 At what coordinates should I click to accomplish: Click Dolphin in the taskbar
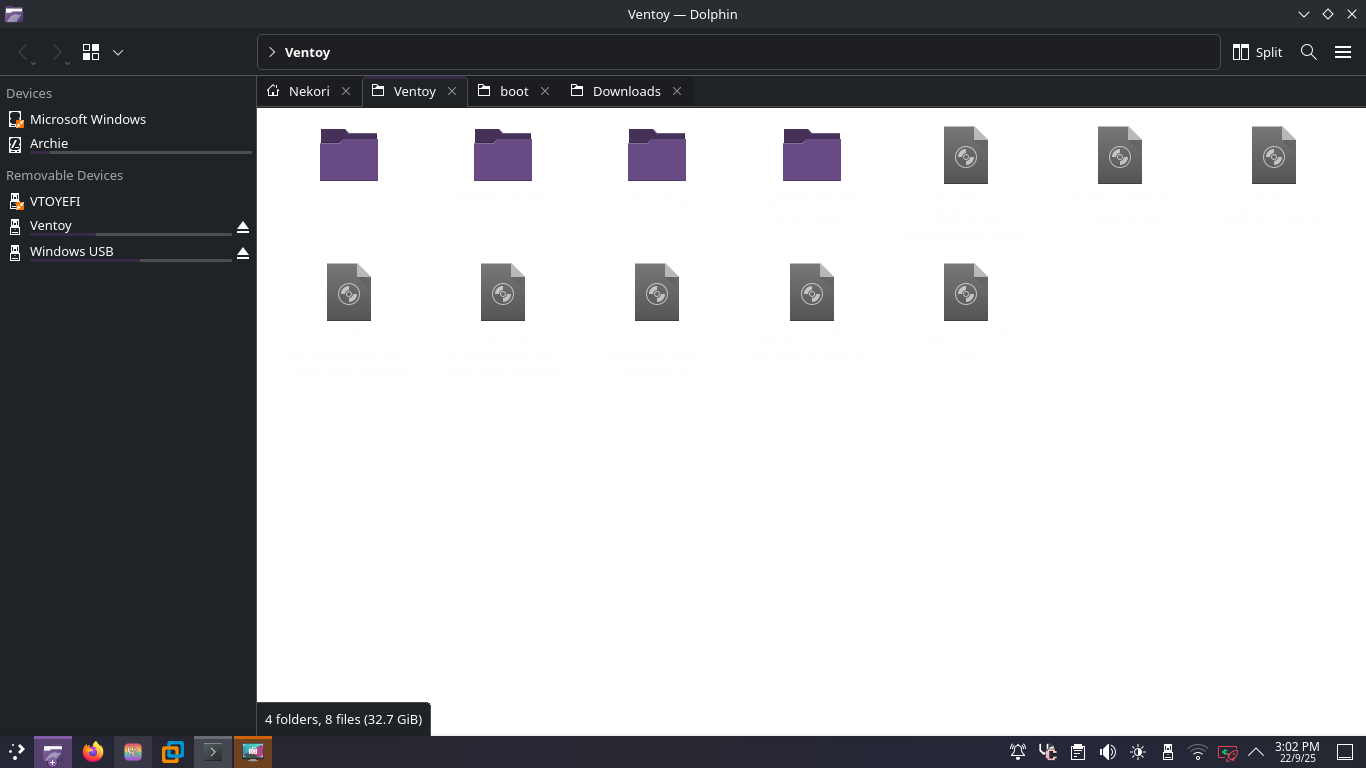(53, 752)
